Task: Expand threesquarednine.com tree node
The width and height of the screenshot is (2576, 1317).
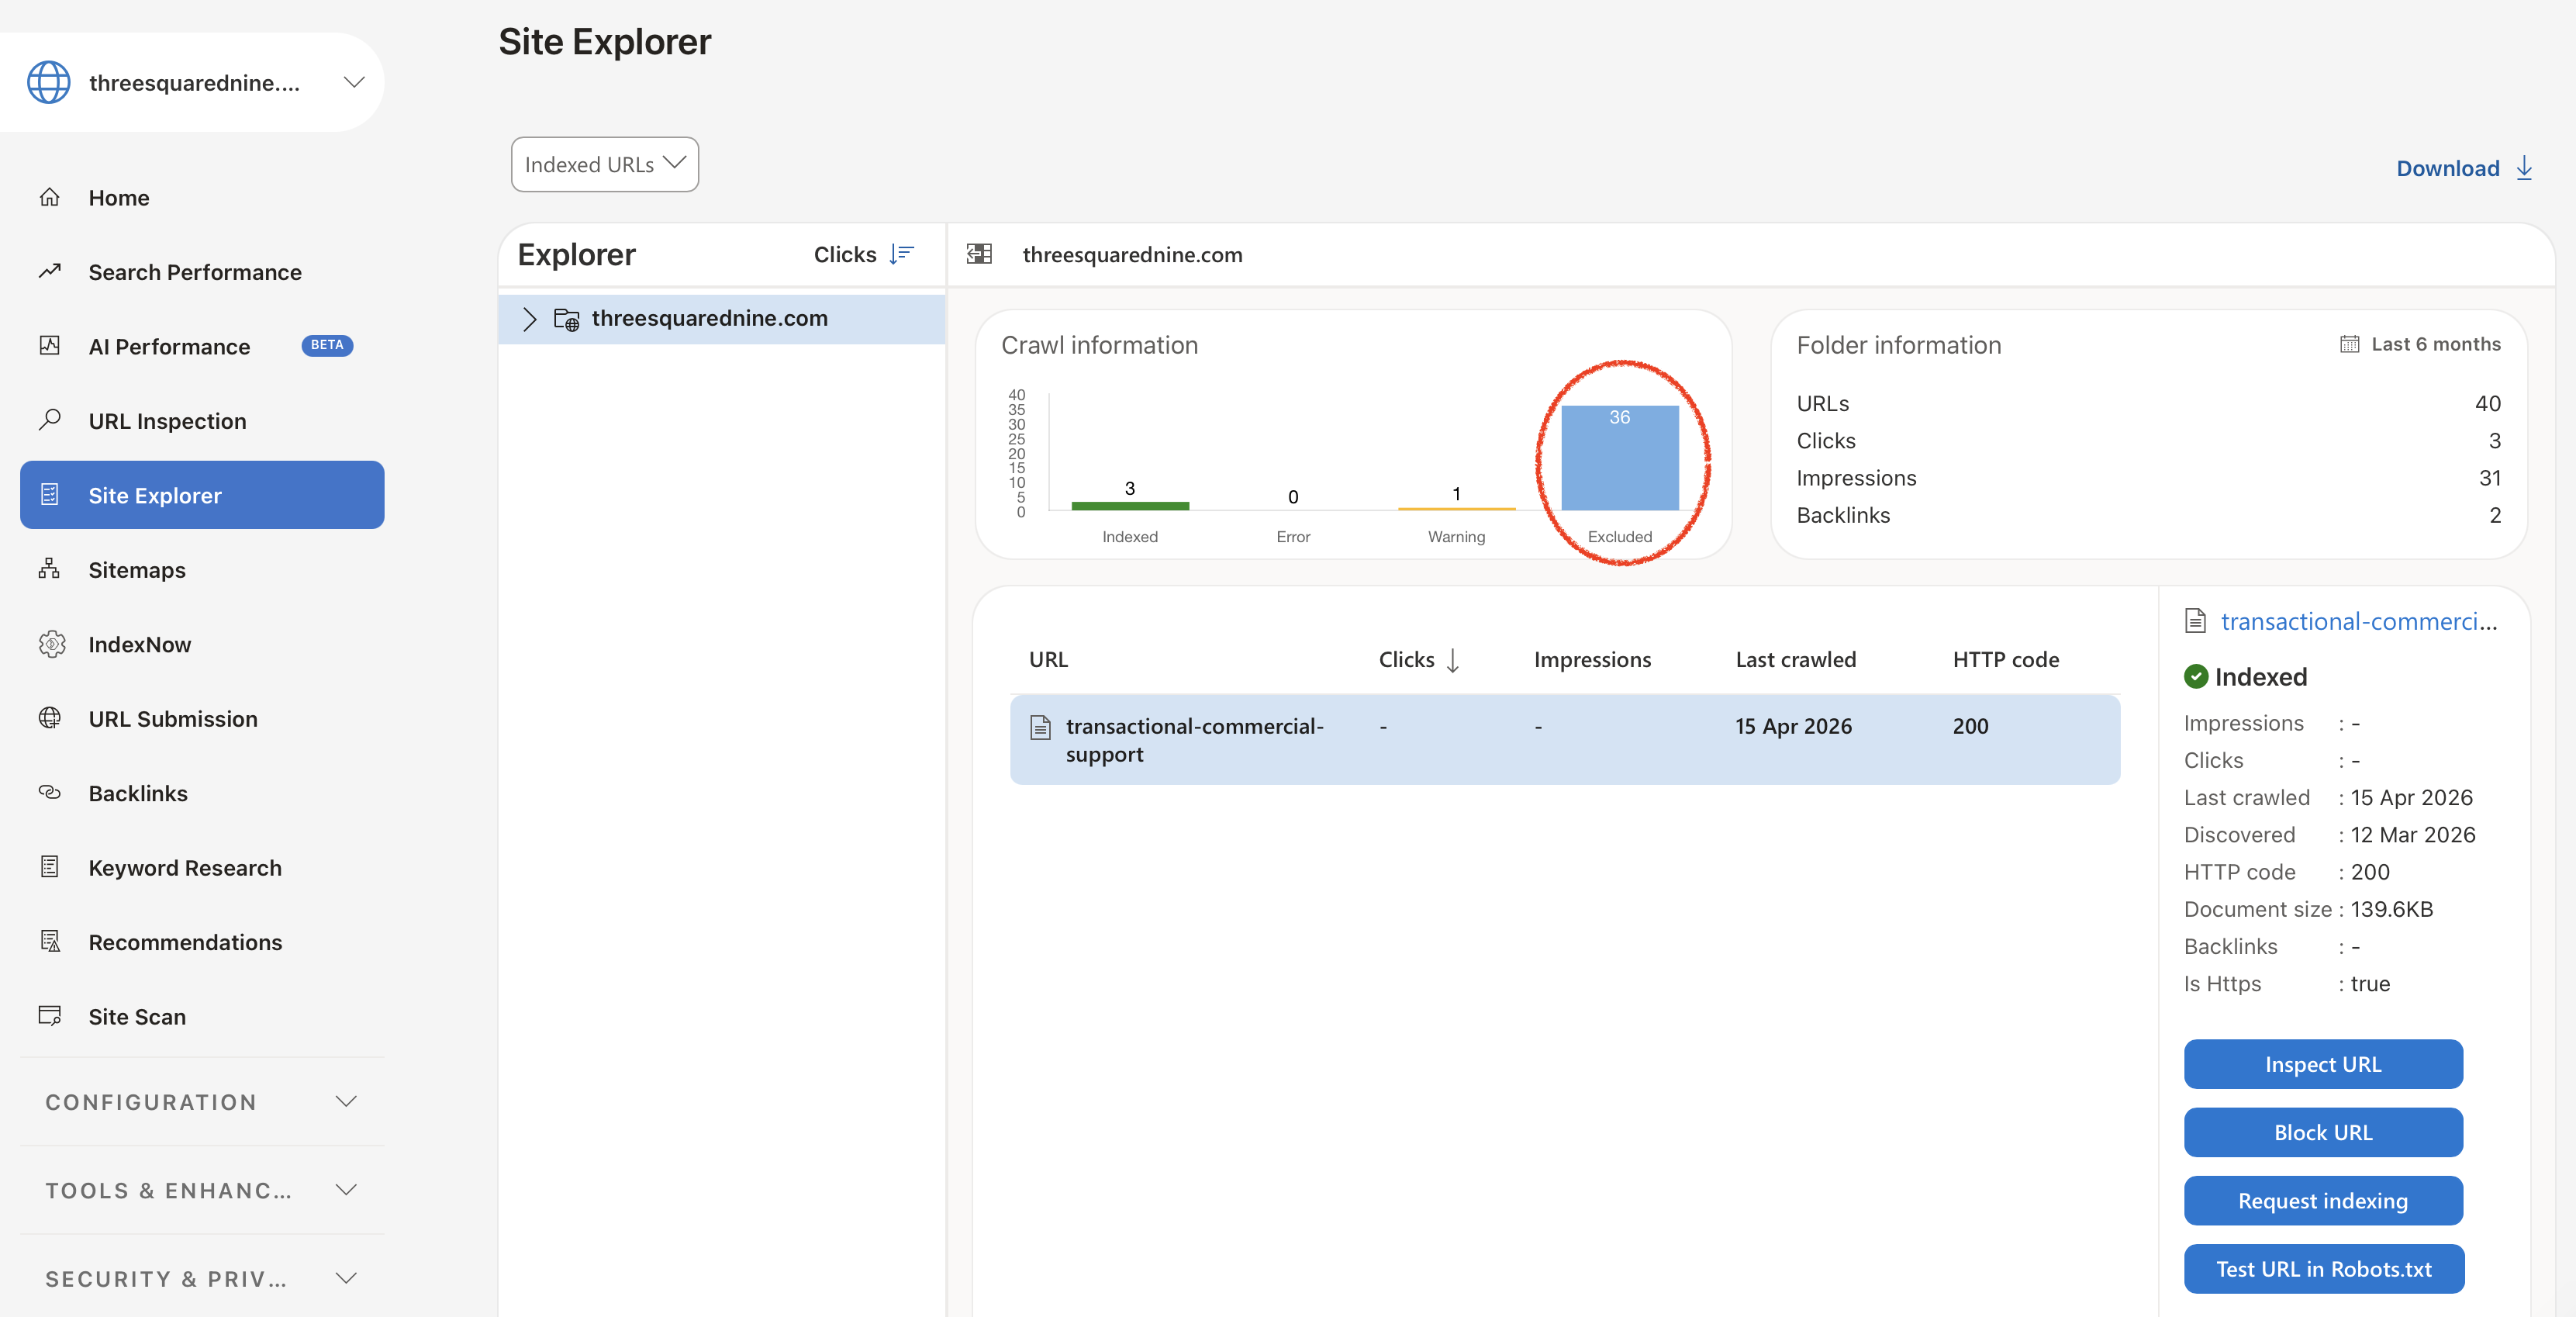Action: 529,319
